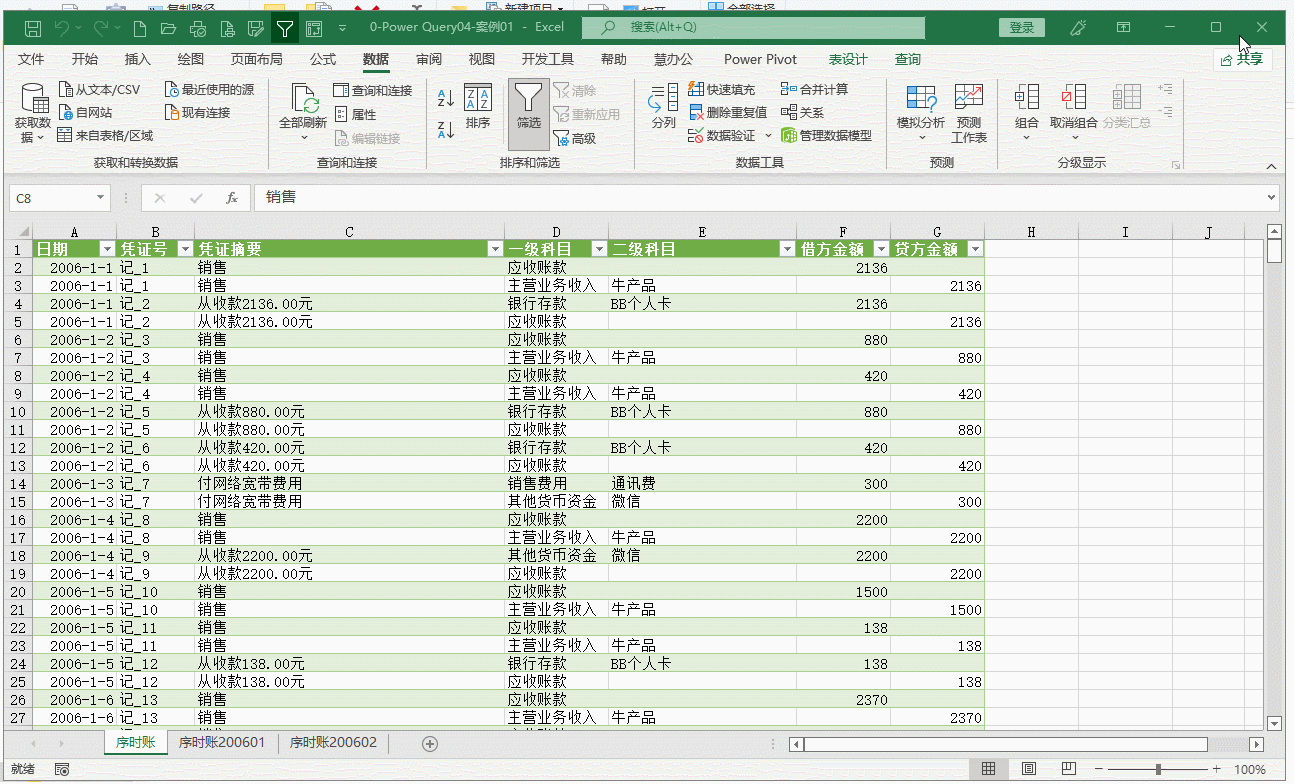Open the 获取数据 get data dropdown
This screenshot has width=1294, height=784.
pos(35,113)
